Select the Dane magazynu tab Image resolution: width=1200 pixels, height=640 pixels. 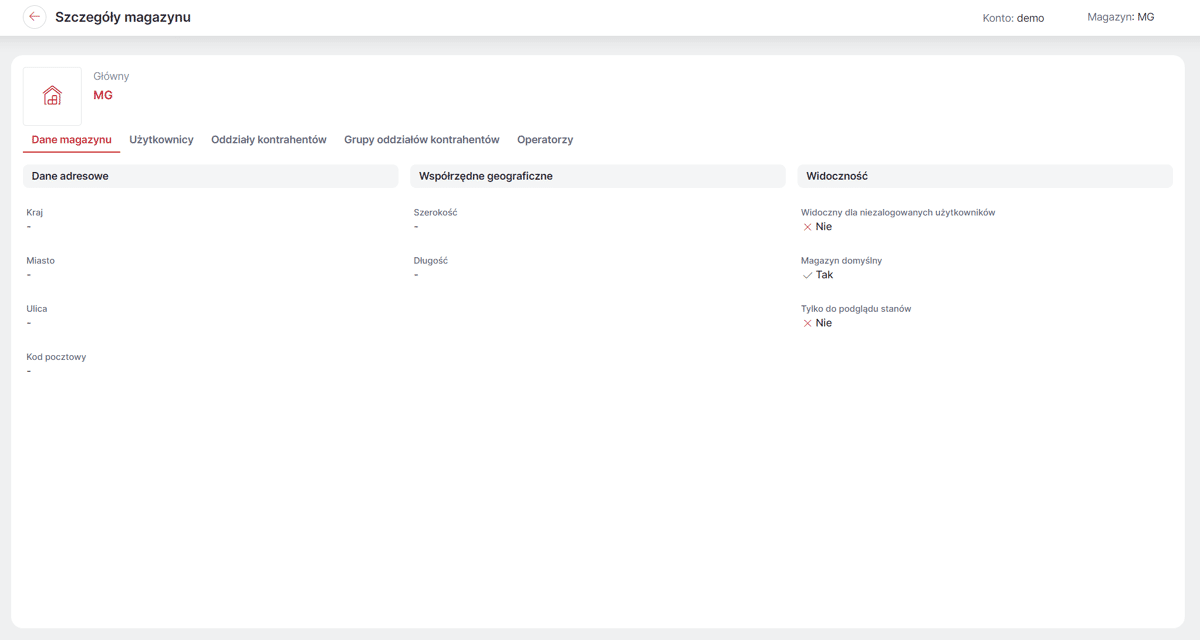coord(71,140)
